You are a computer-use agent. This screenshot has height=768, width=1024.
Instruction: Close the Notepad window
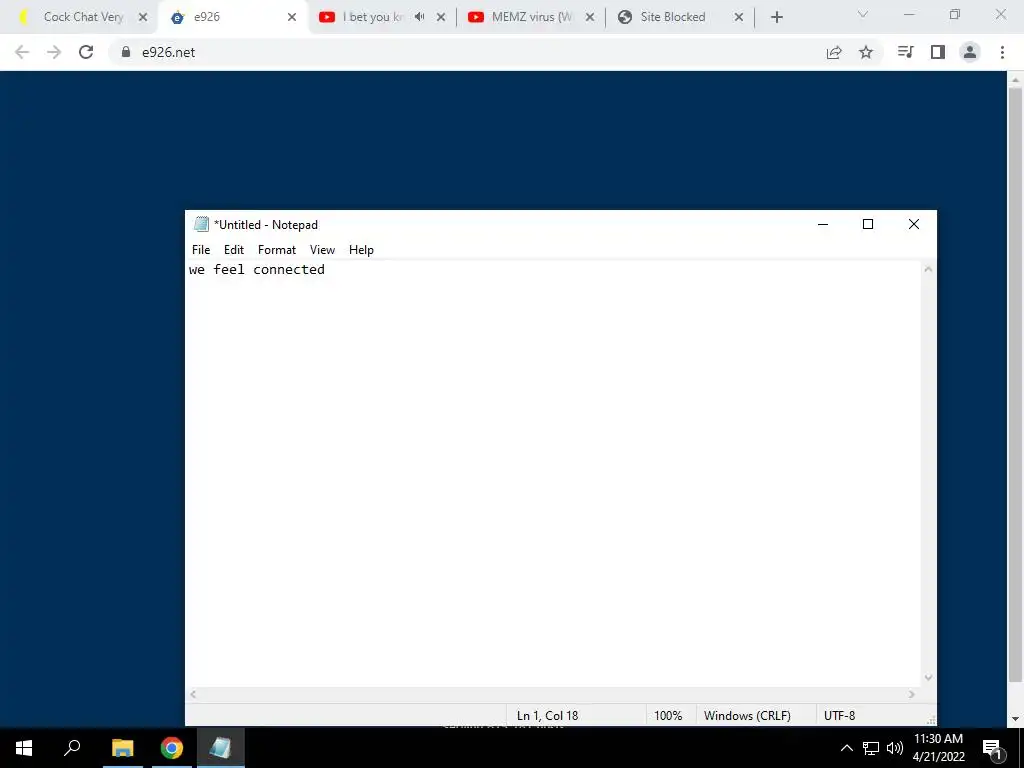point(914,224)
